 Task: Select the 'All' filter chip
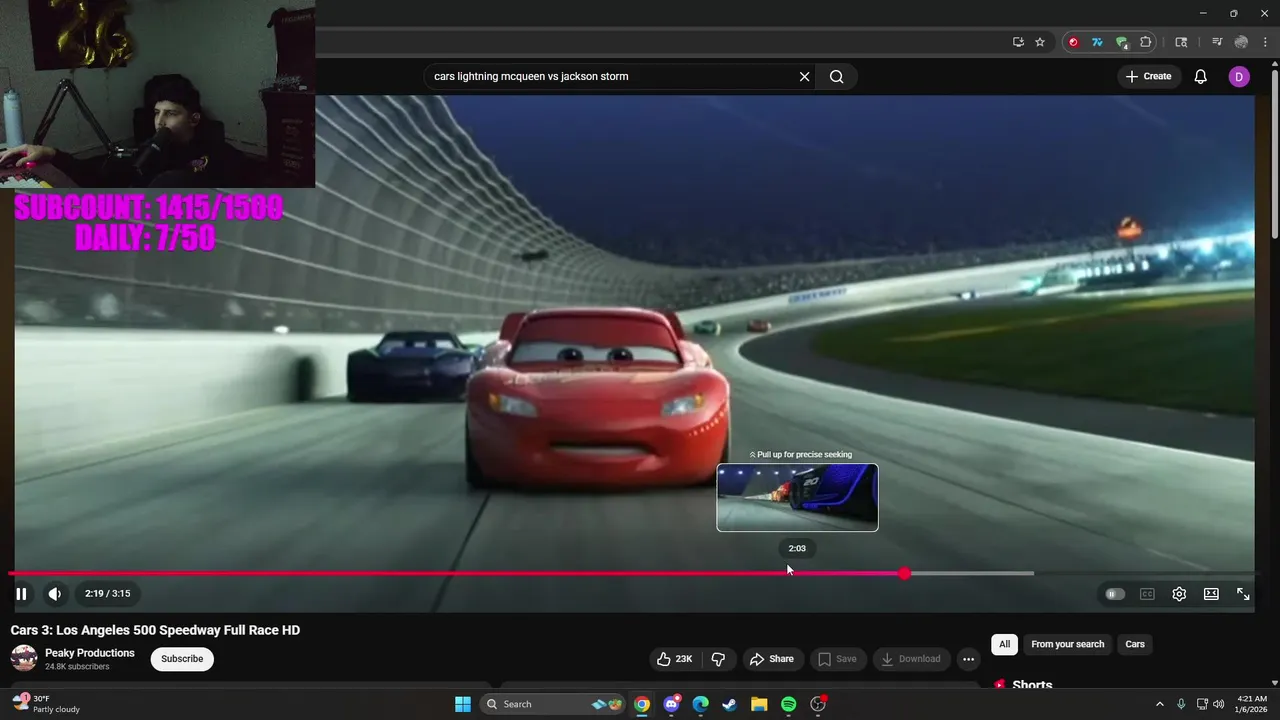(x=1005, y=644)
